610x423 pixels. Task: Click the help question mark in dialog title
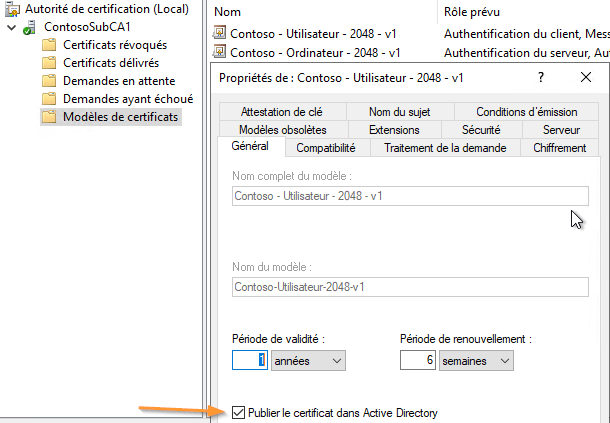(x=541, y=77)
